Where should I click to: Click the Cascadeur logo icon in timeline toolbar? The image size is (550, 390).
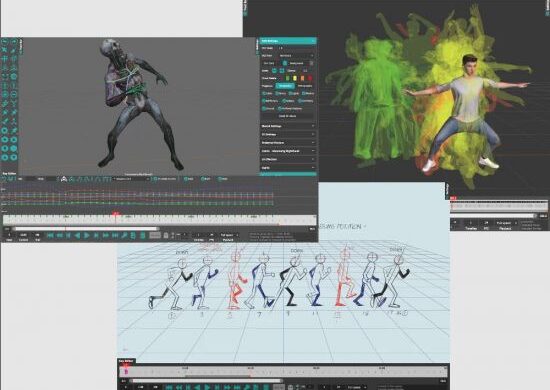pos(63,179)
